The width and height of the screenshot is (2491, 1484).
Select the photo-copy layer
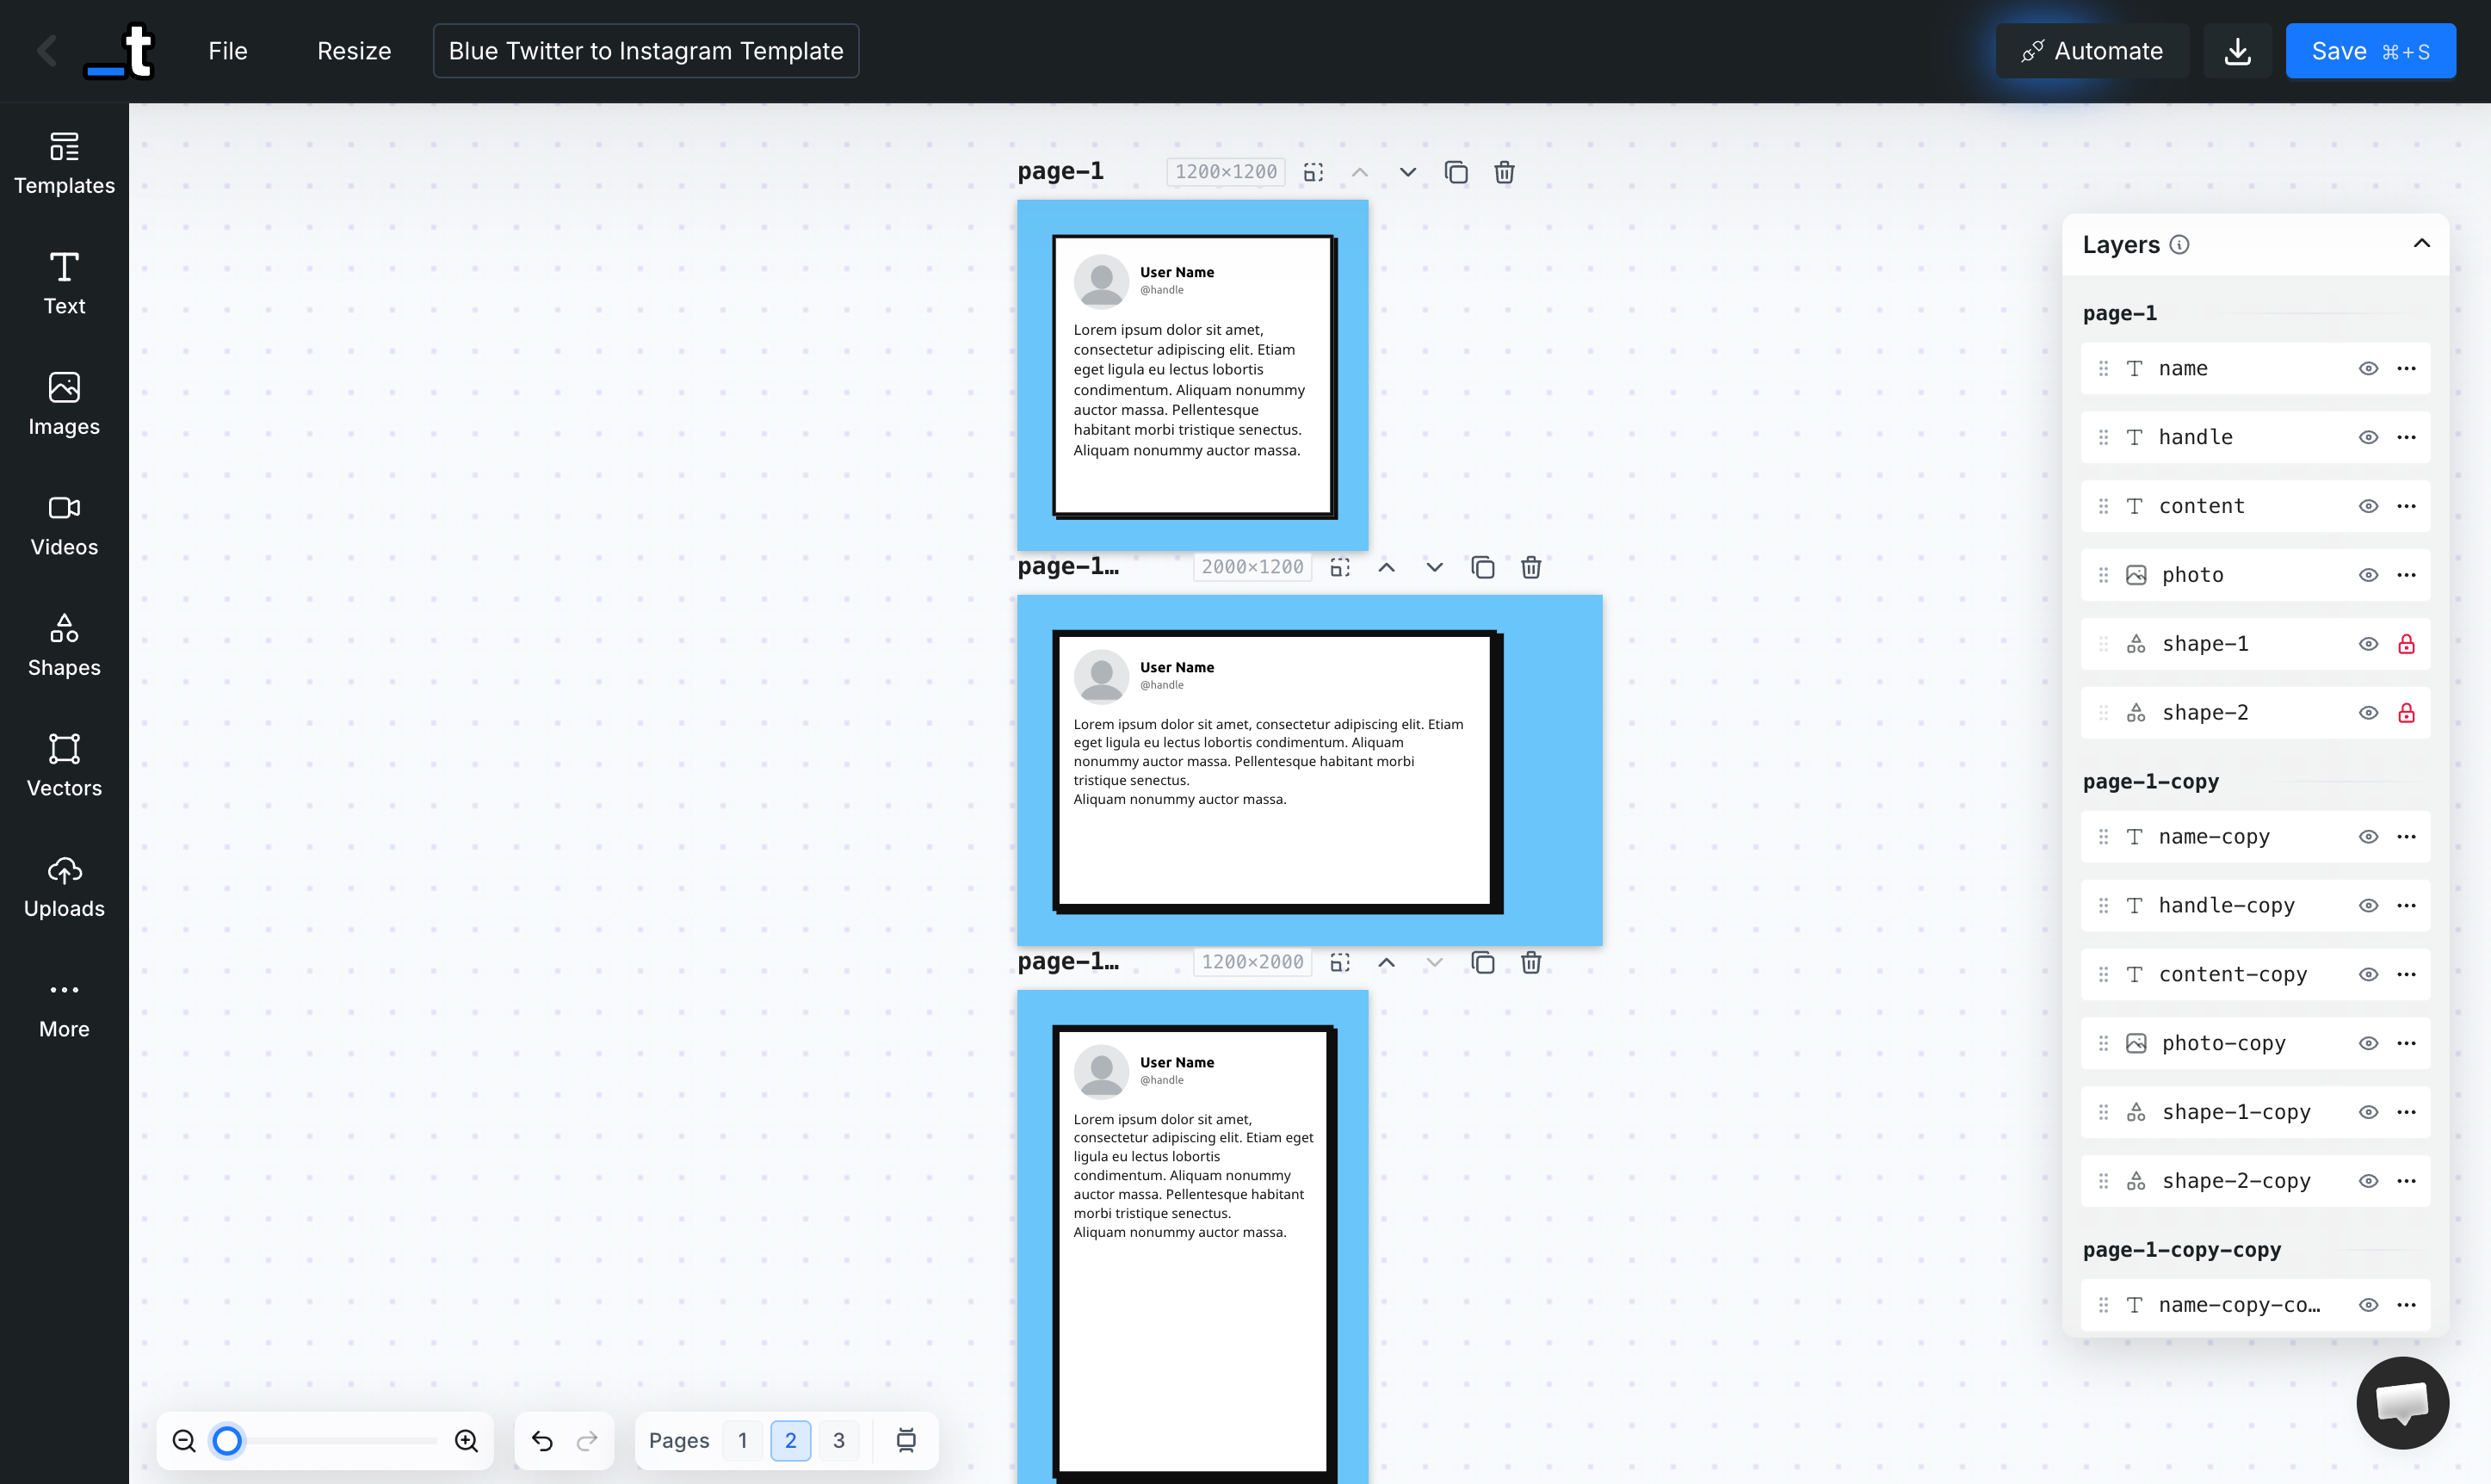2255,1043
